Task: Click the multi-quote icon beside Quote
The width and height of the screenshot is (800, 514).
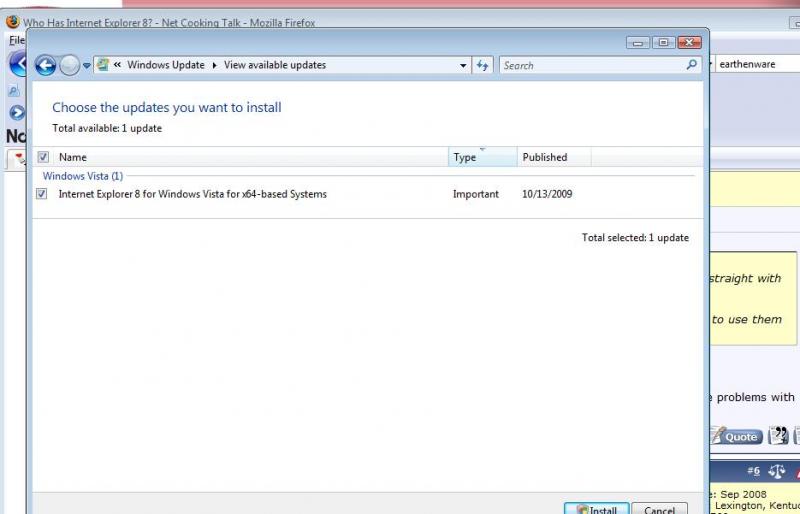Action: (x=777, y=436)
